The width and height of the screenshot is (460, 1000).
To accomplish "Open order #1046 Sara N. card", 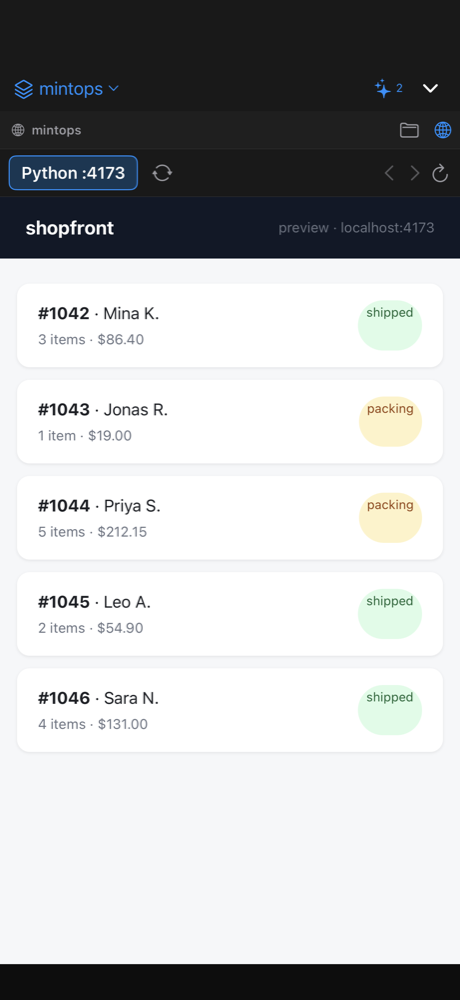I will tap(230, 710).
